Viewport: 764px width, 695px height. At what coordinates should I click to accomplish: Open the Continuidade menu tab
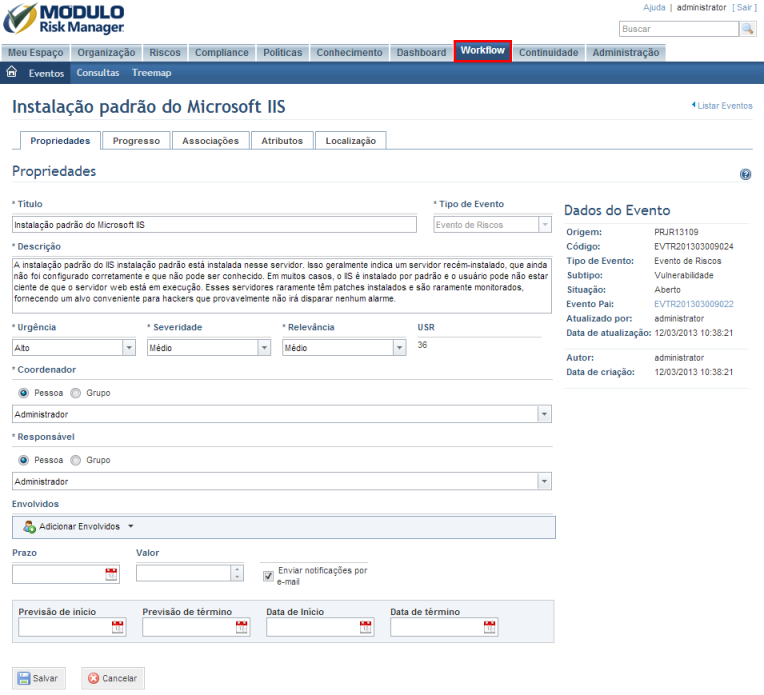click(548, 53)
